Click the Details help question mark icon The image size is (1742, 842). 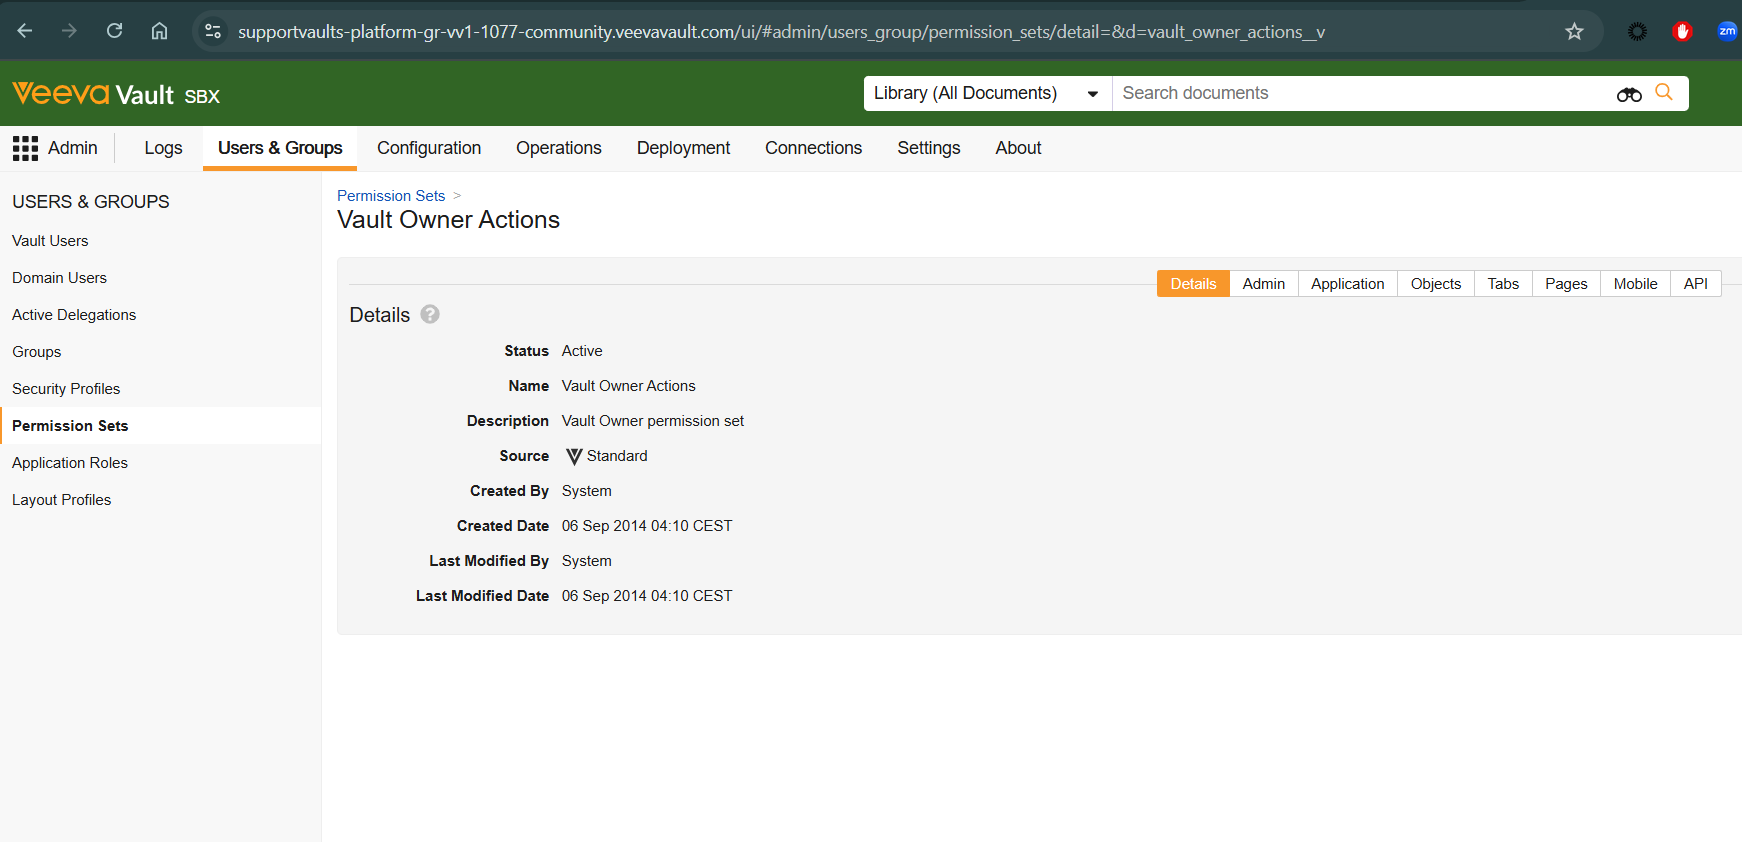pyautogui.click(x=430, y=314)
